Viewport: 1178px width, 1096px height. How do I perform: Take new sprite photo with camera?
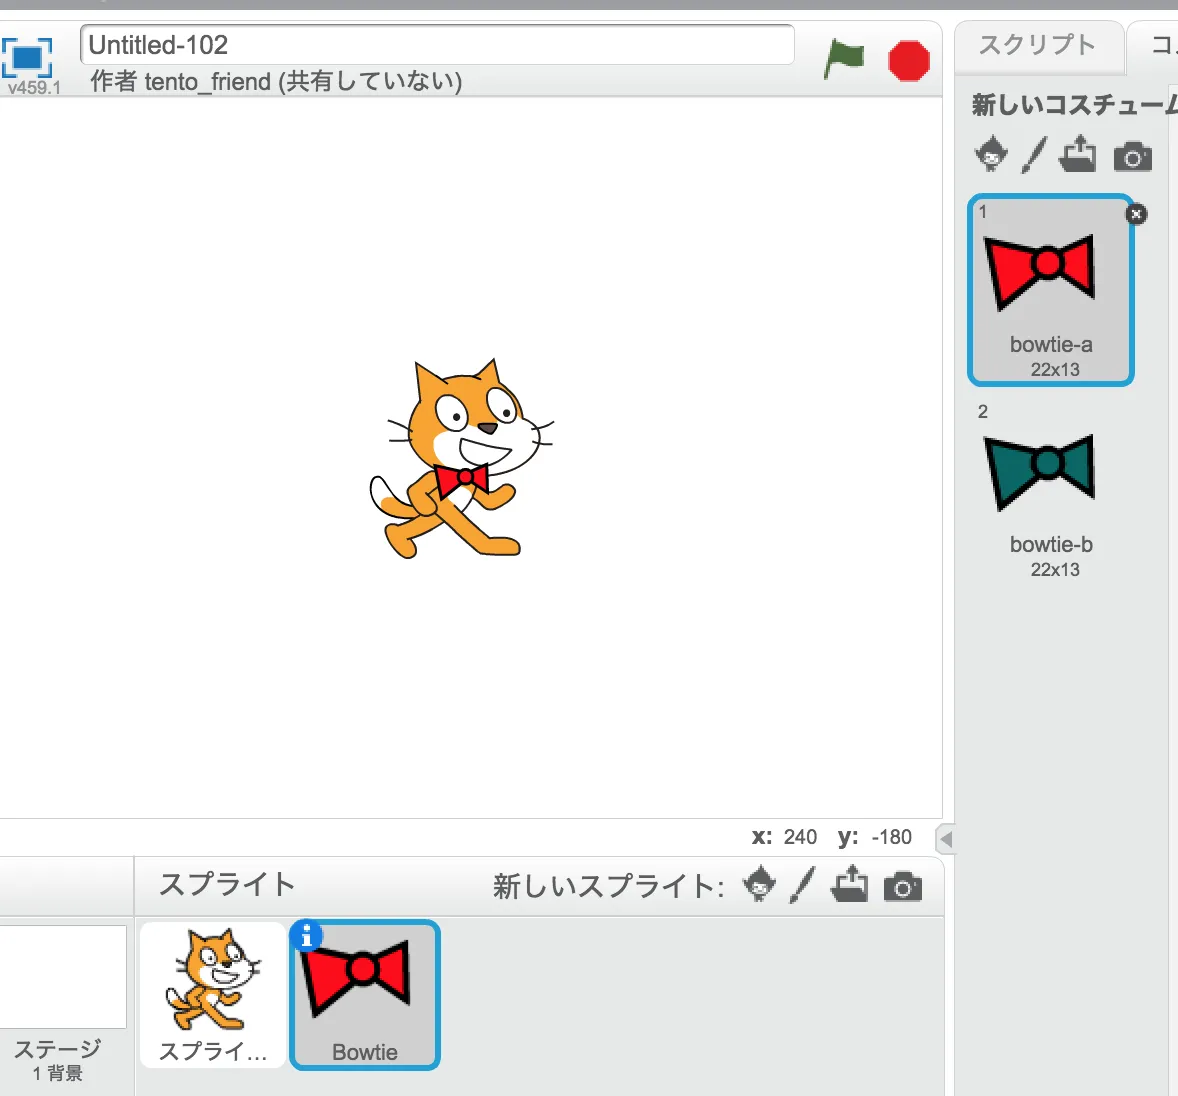tap(902, 886)
